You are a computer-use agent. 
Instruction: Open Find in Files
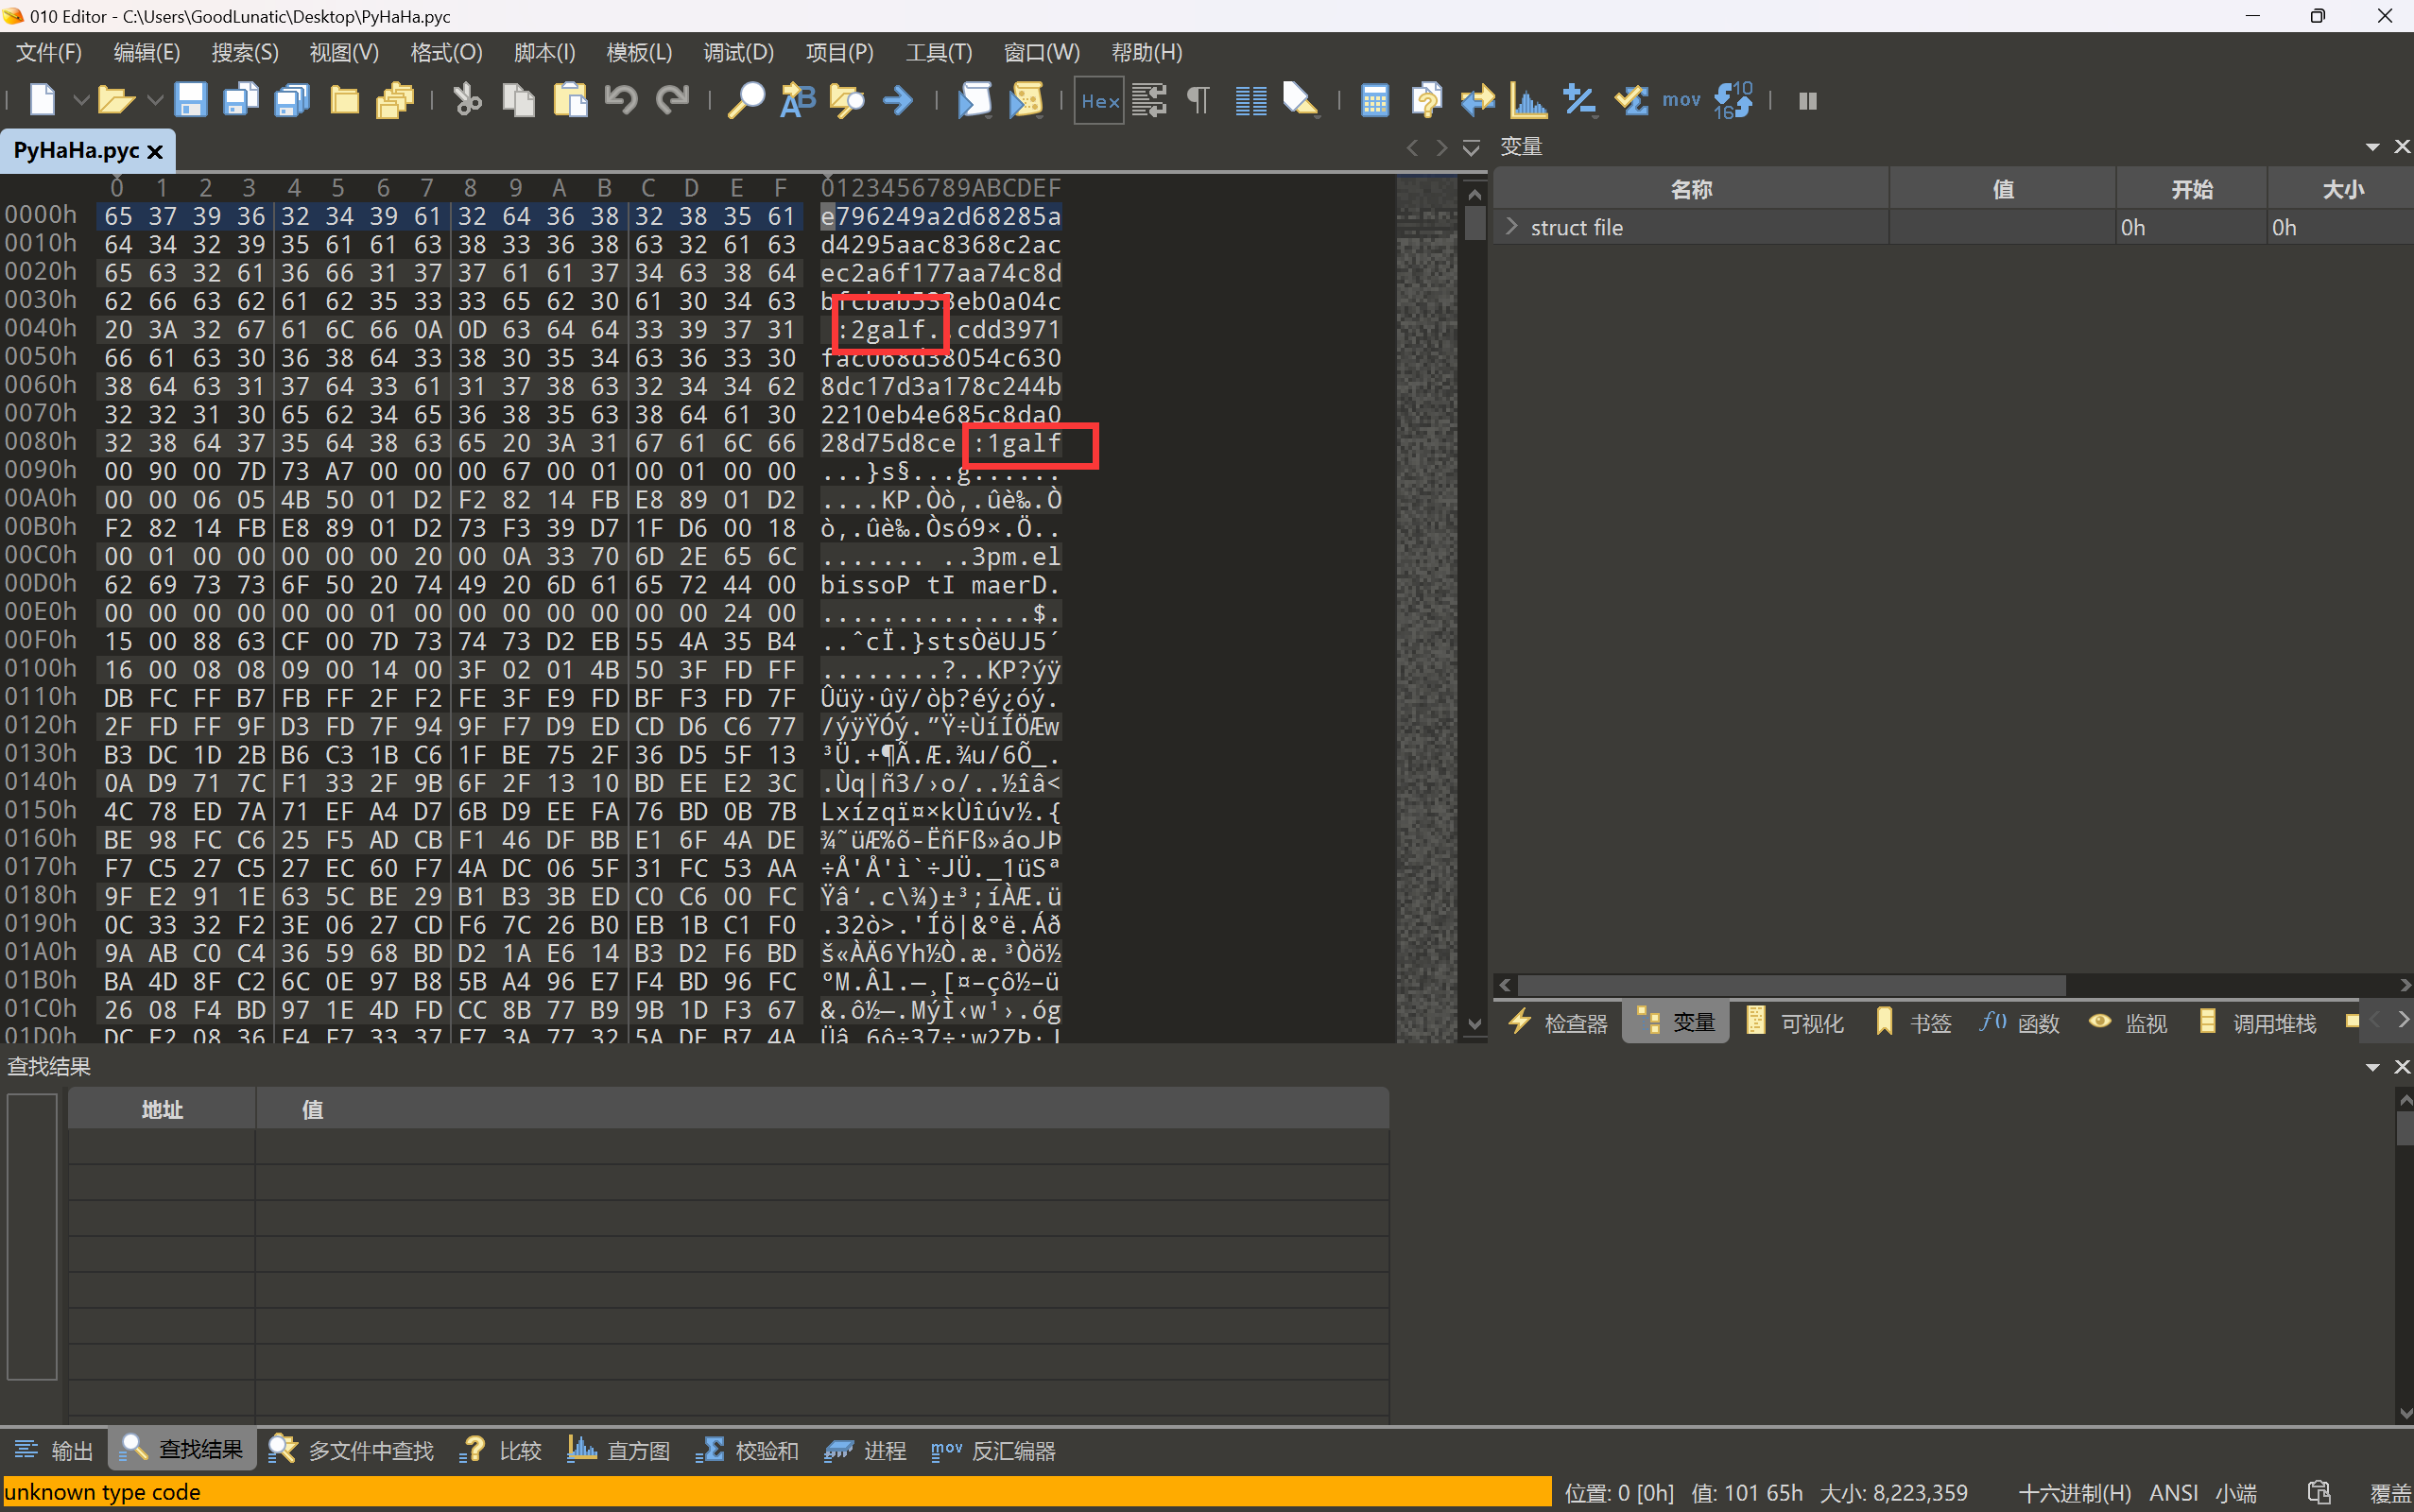tap(848, 100)
